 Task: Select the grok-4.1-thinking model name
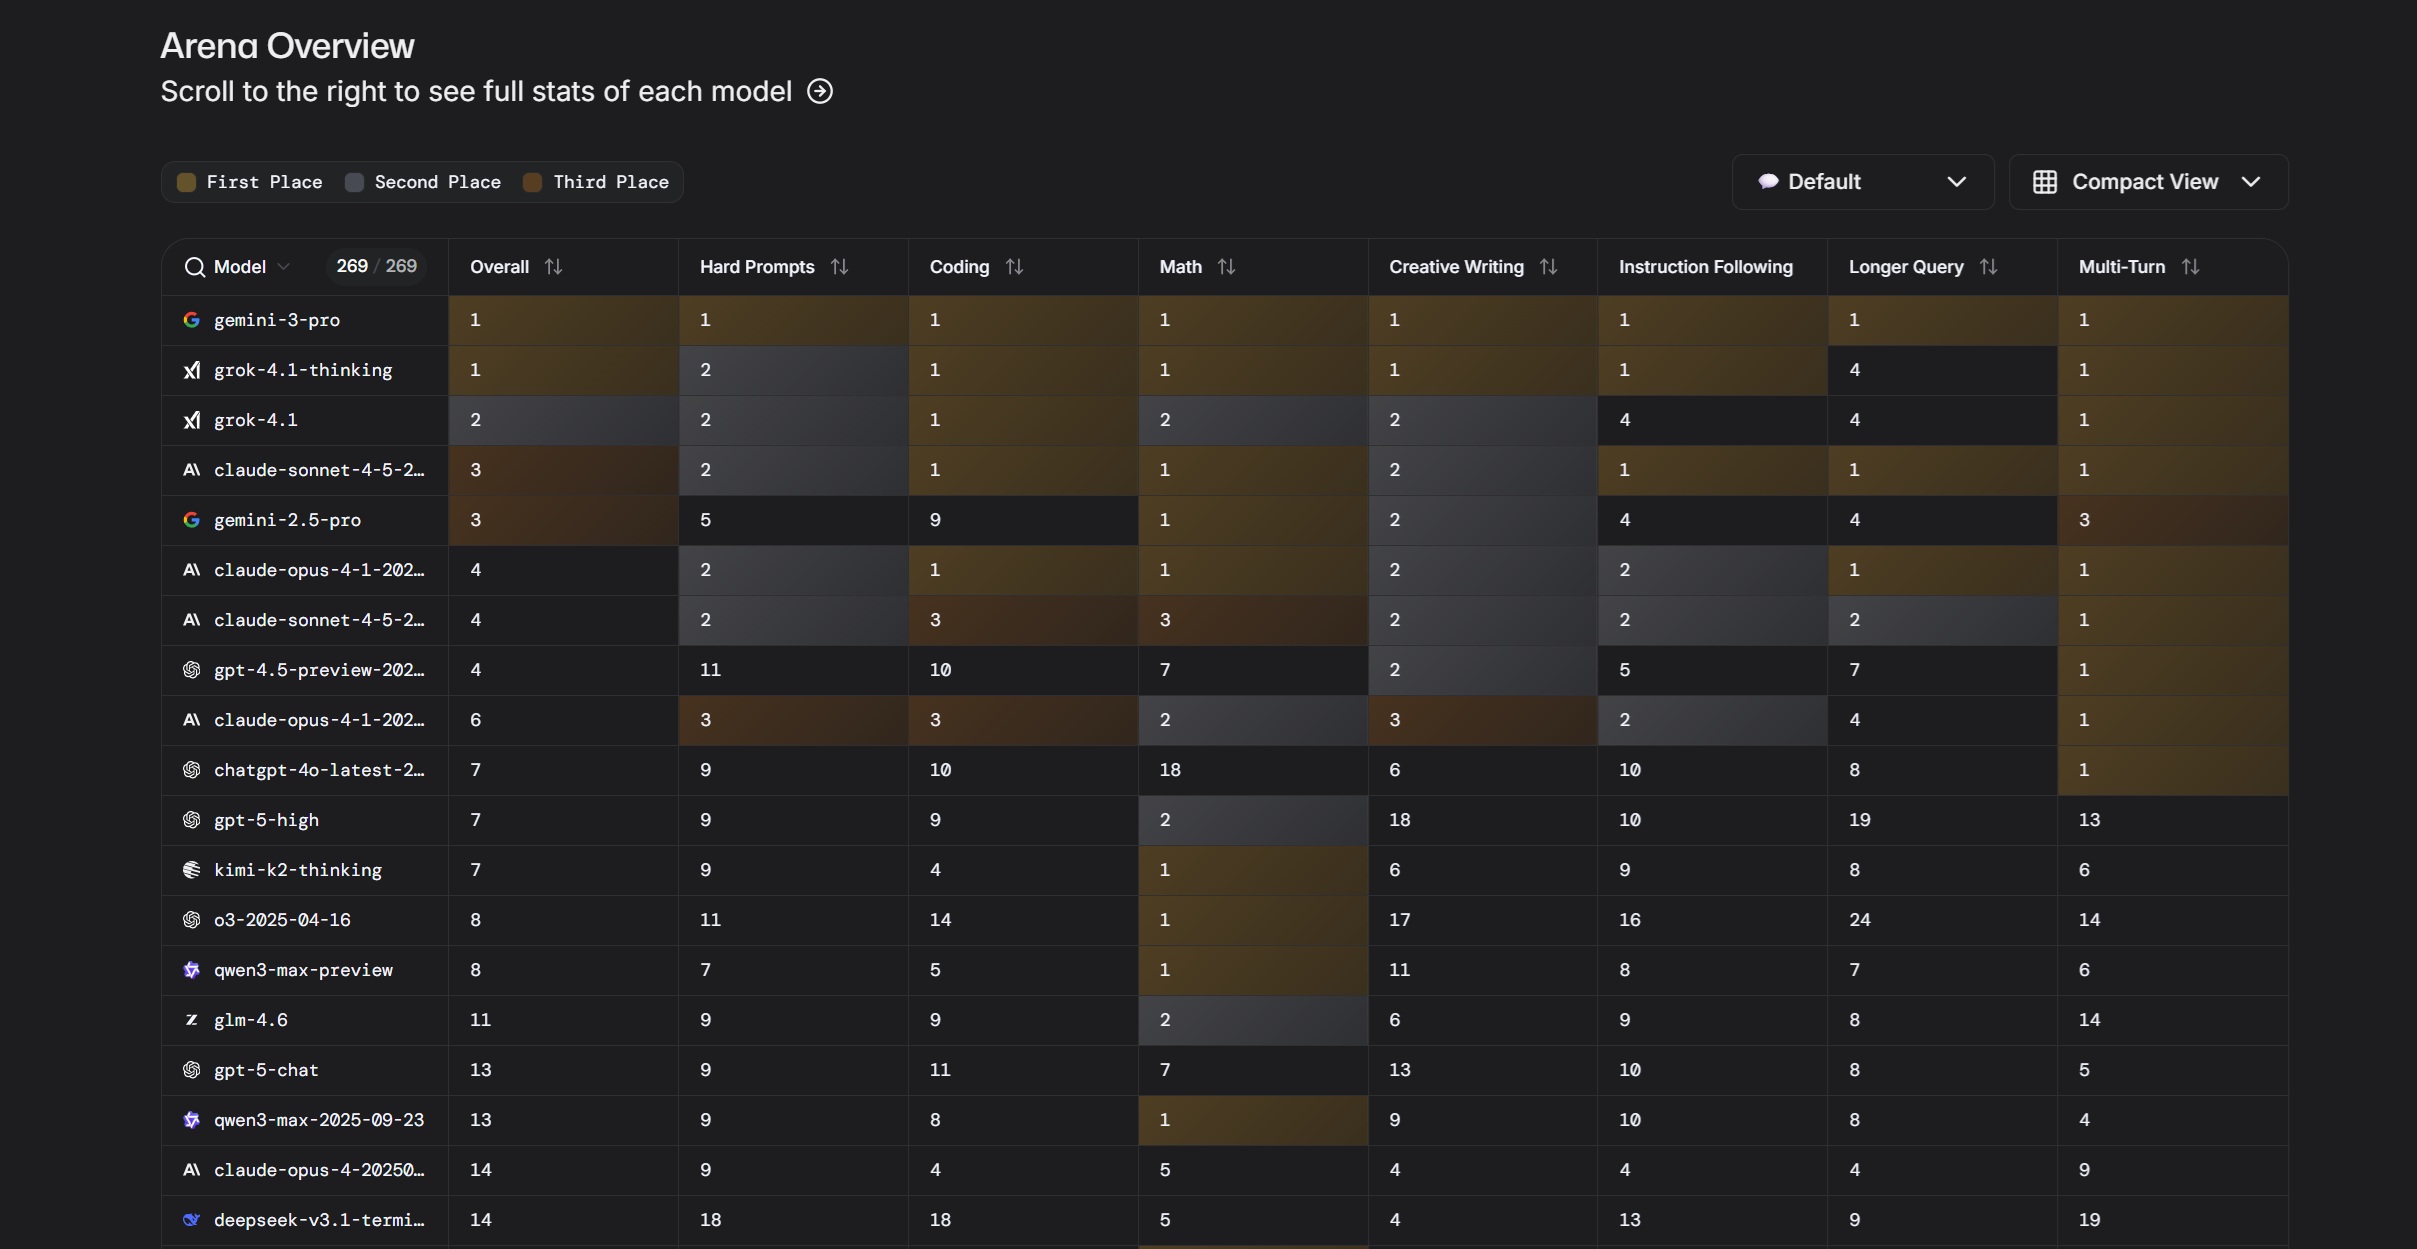[x=303, y=370]
